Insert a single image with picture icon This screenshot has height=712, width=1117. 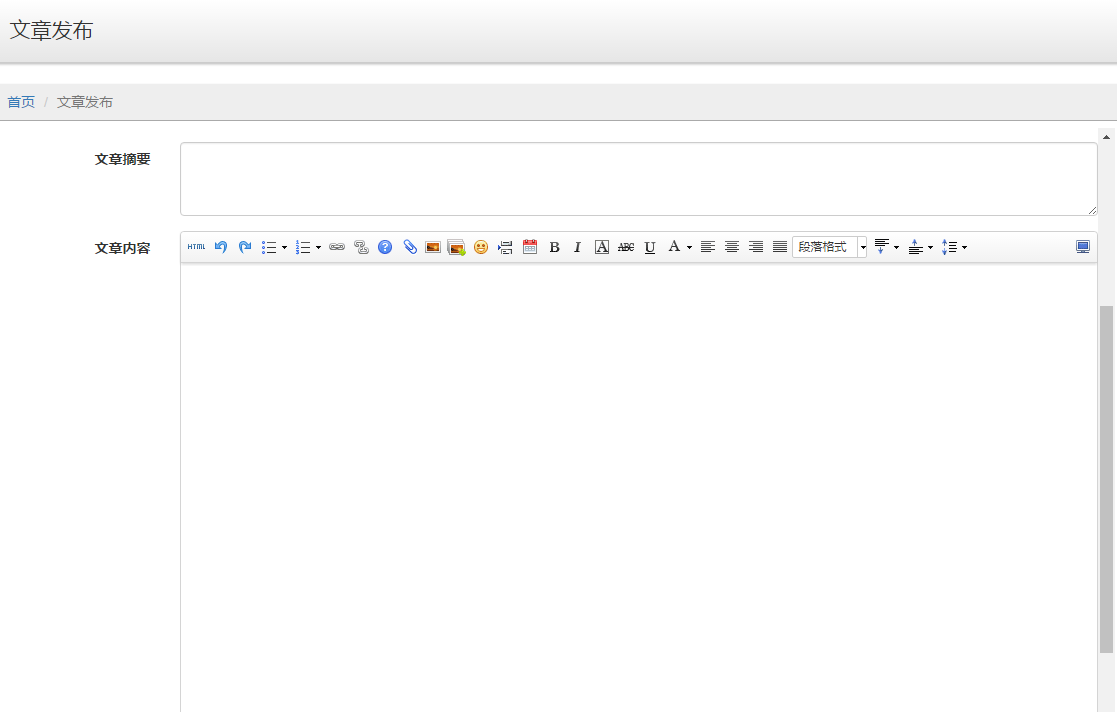click(432, 247)
